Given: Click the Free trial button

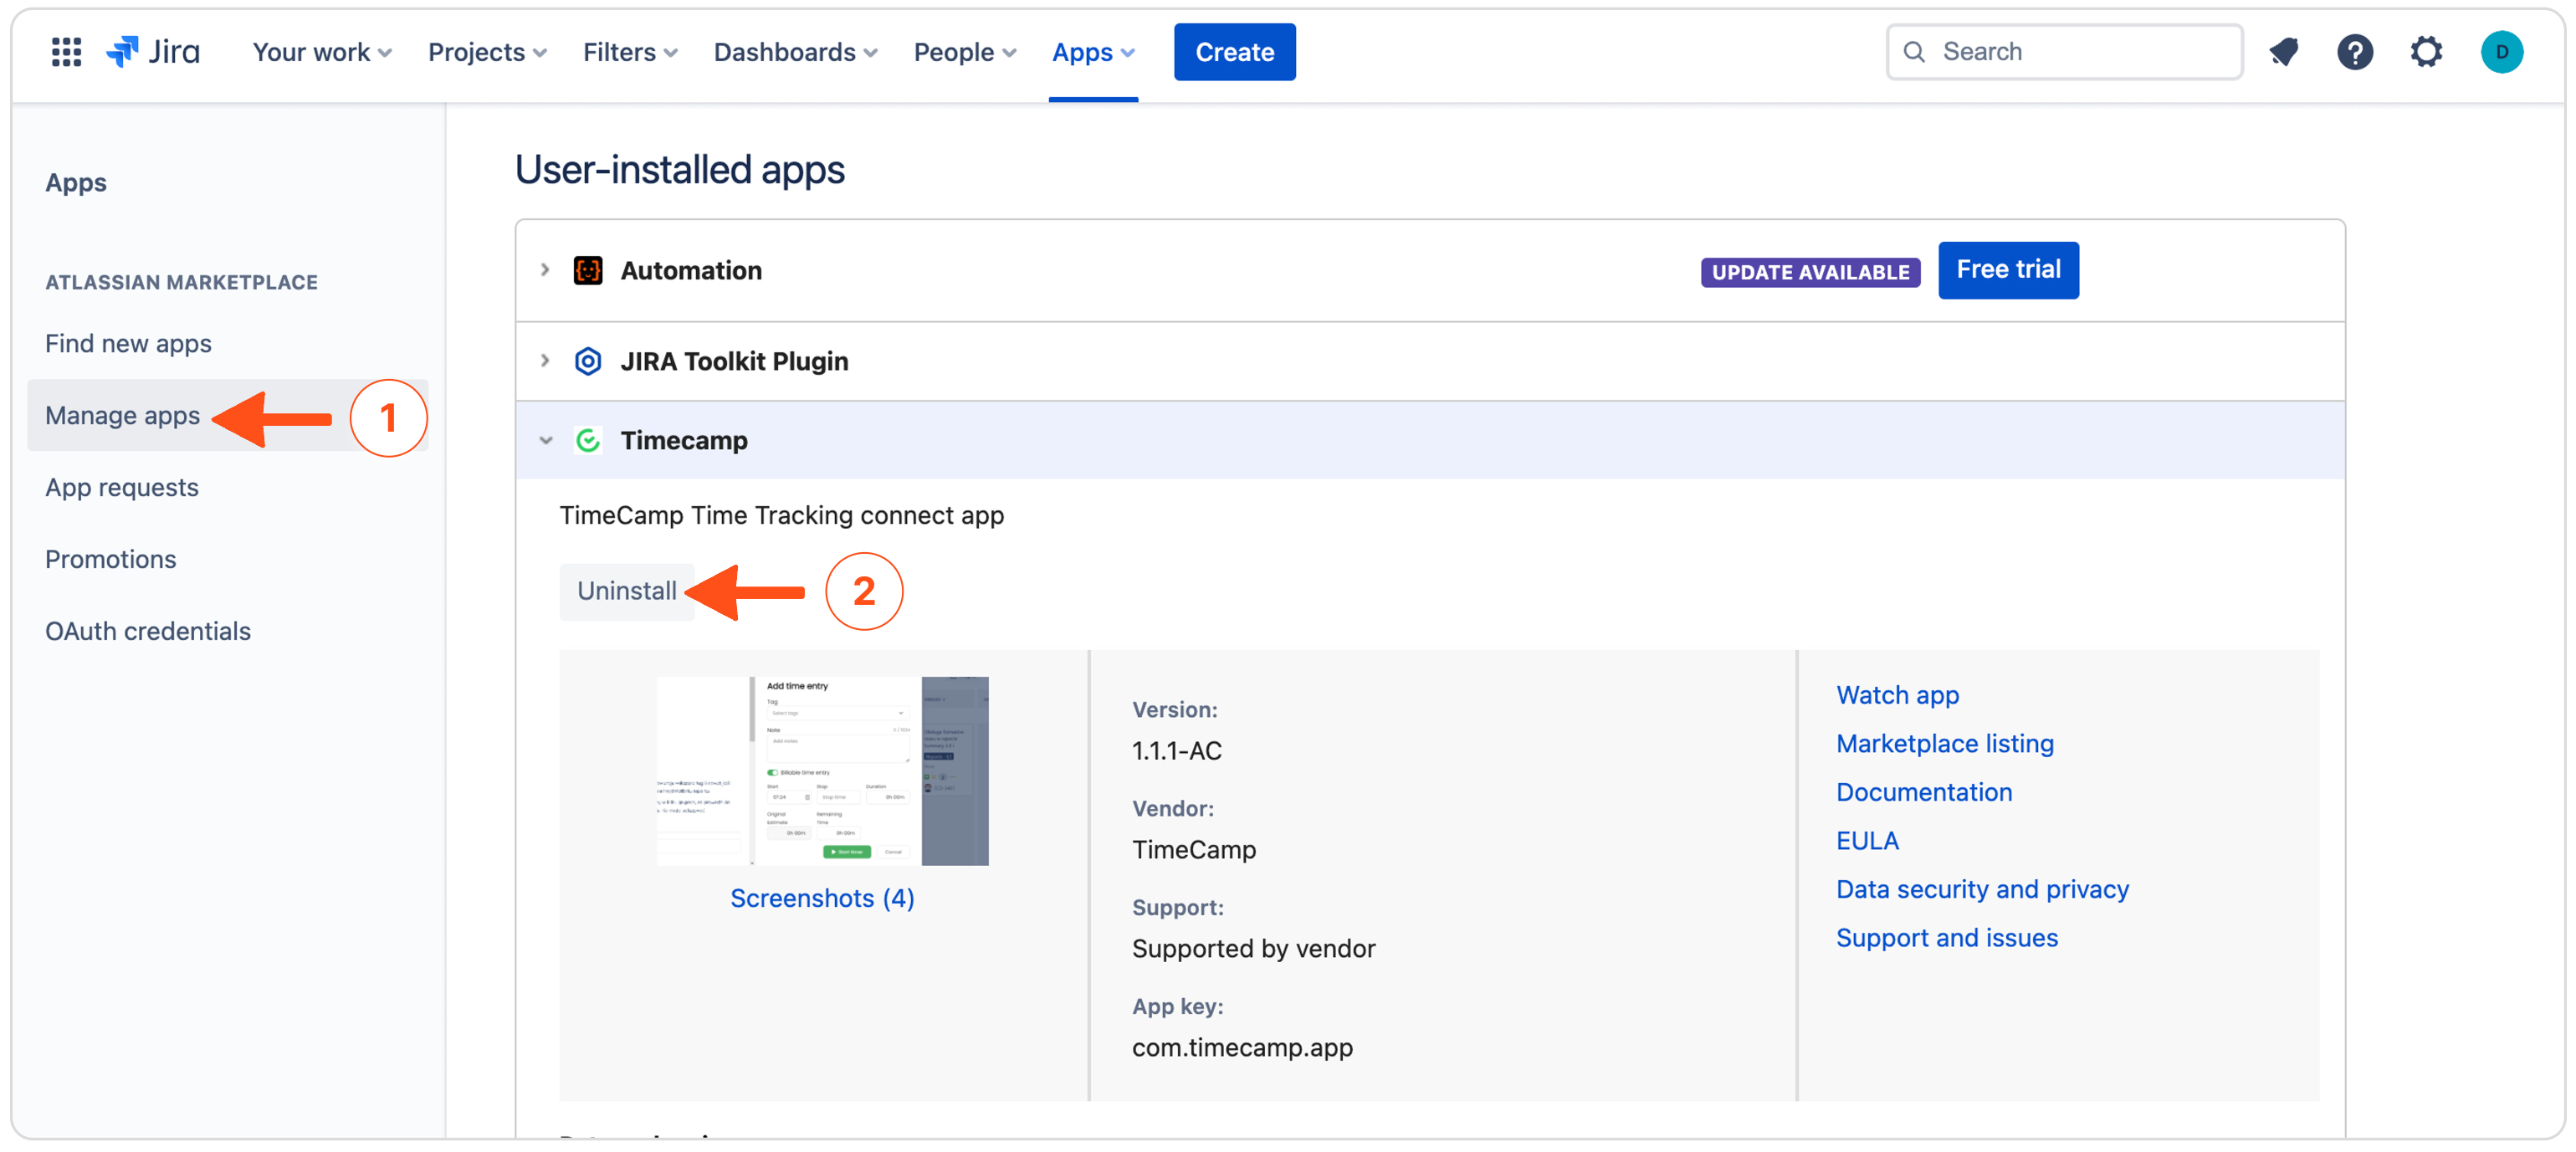Looking at the screenshot, I should (2007, 270).
